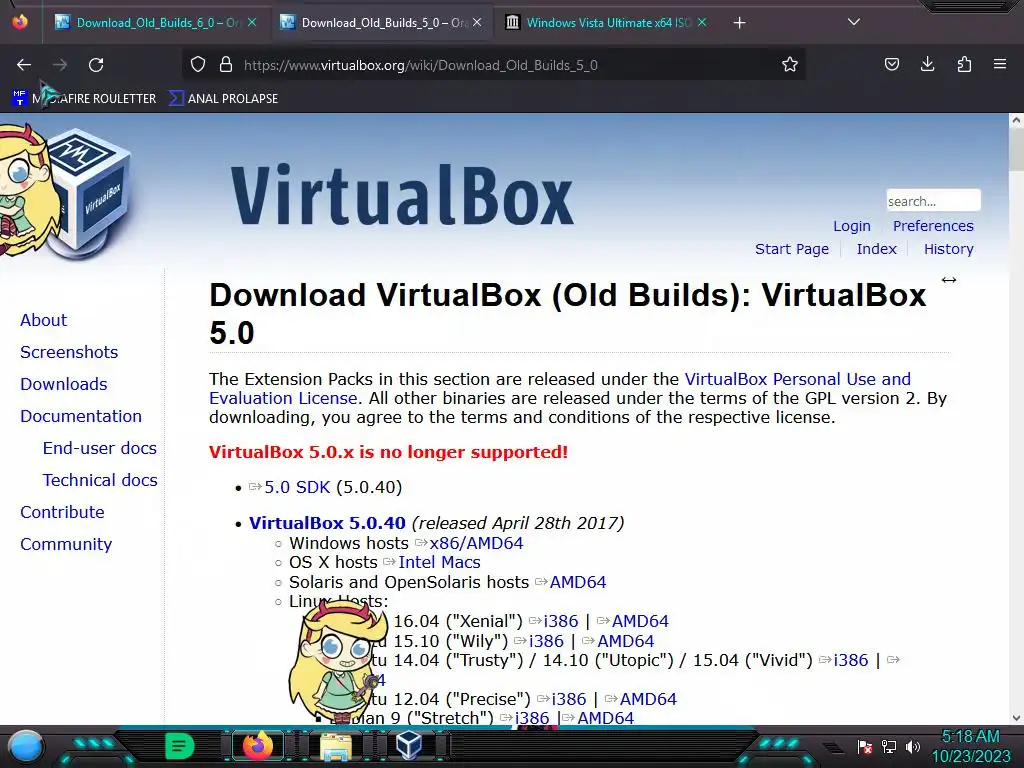1024x768 pixels.
Task: Open the network tray icon
Action: point(889,746)
